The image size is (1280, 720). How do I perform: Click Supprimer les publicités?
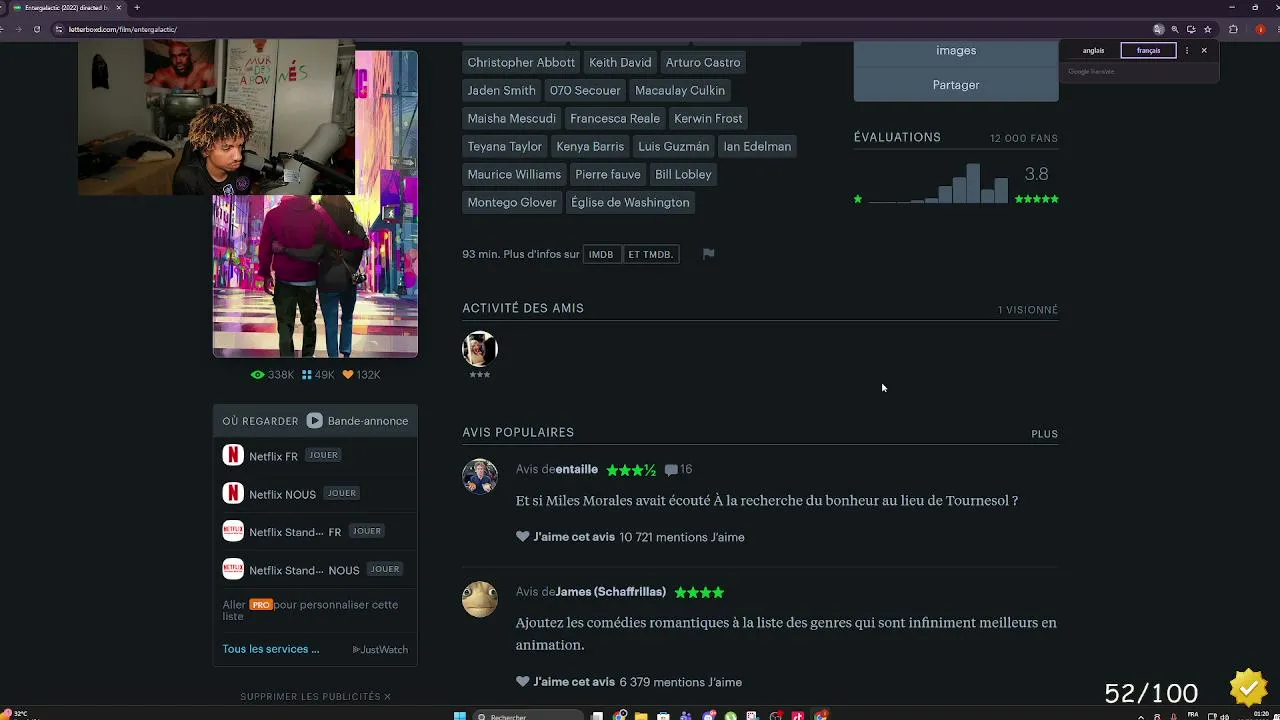tap(315, 696)
